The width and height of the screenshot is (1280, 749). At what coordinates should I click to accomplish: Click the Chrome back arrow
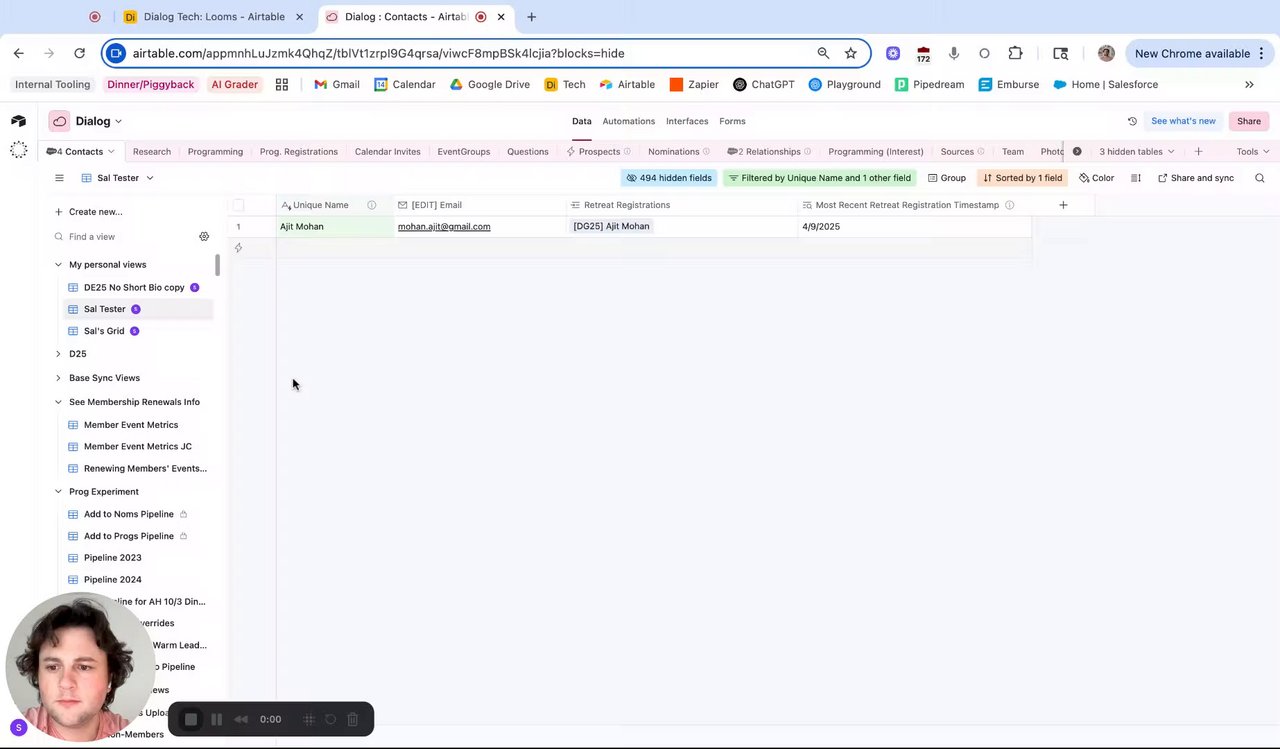[19, 53]
